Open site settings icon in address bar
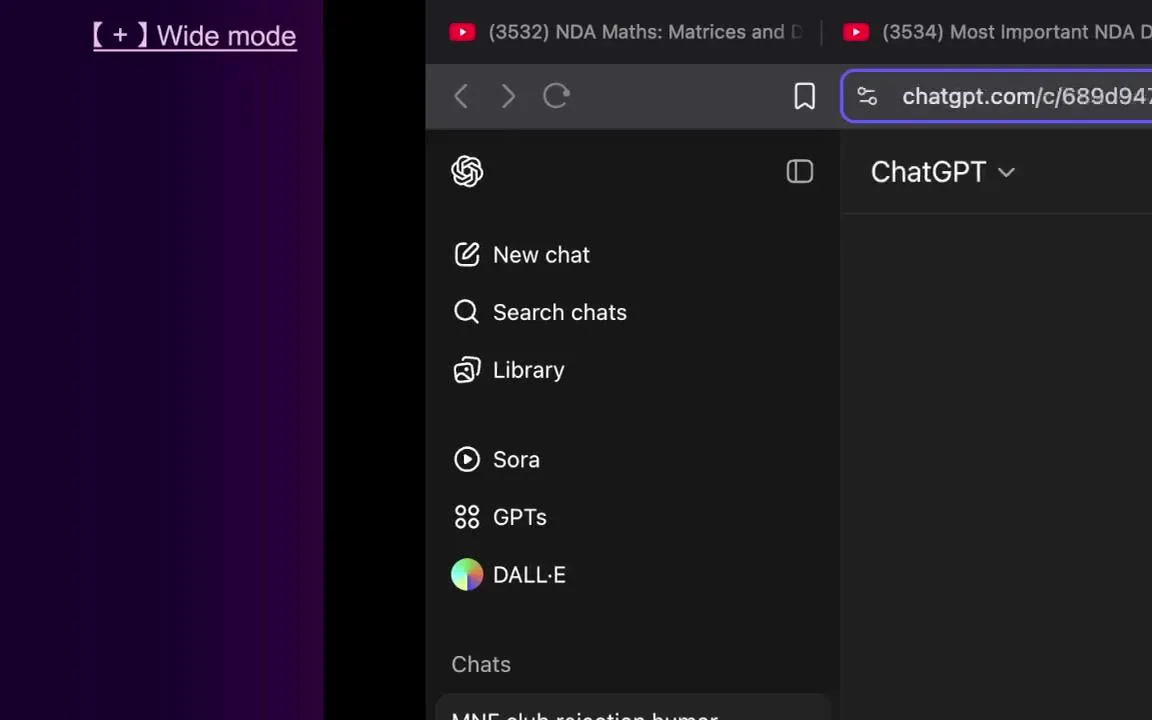Screen dimensions: 1152x720 [x=867, y=96]
